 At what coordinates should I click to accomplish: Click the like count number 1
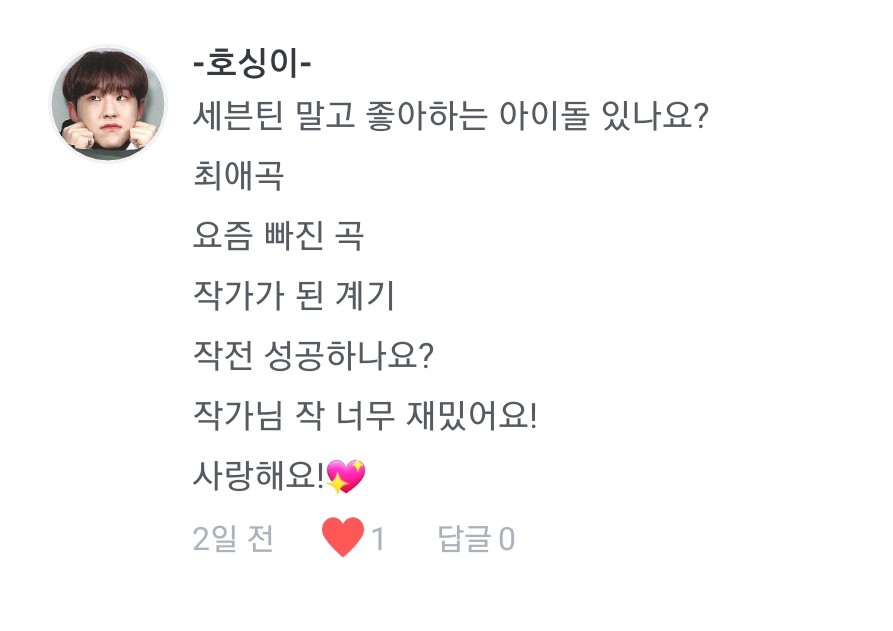pyautogui.click(x=378, y=539)
